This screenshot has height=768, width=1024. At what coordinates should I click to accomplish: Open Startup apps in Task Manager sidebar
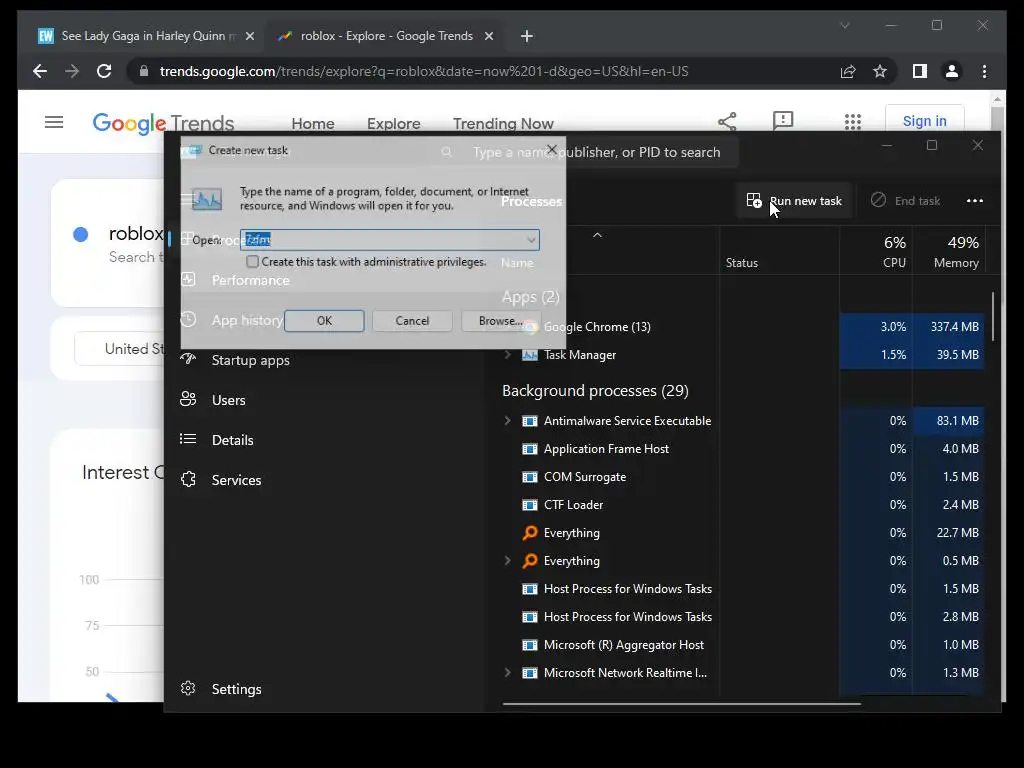click(250, 360)
